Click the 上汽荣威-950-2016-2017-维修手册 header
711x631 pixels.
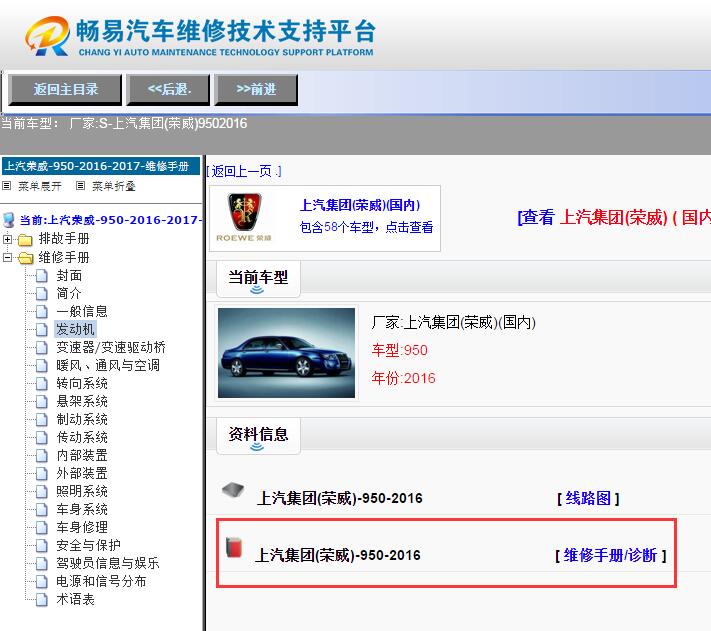[x=101, y=166]
